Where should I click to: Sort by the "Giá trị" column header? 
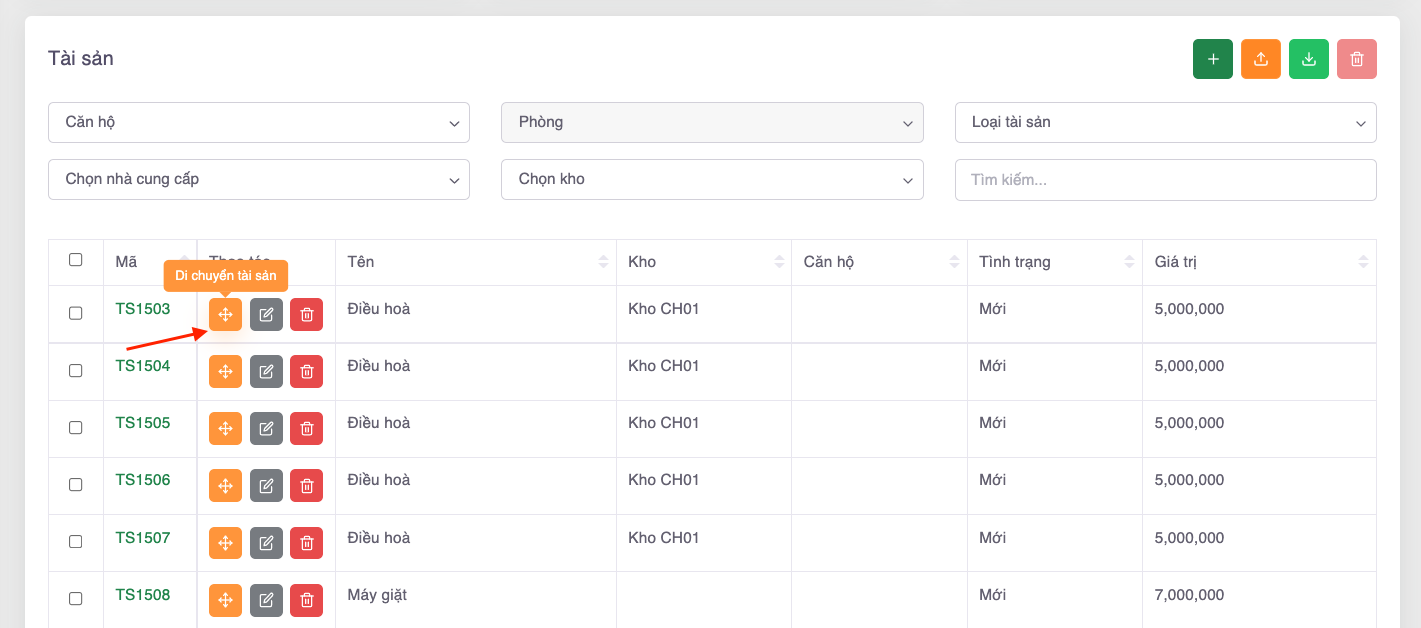point(1258,262)
